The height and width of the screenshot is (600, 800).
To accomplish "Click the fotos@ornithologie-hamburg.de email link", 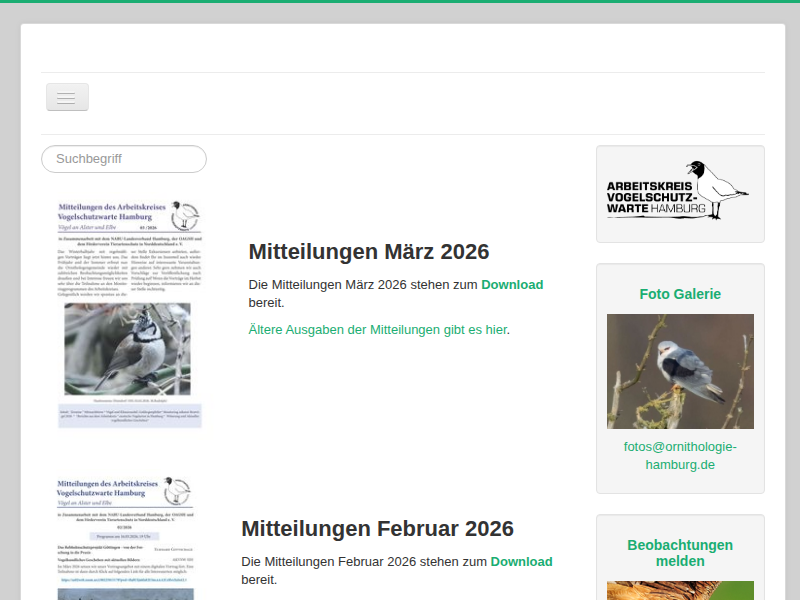I will pos(680,456).
